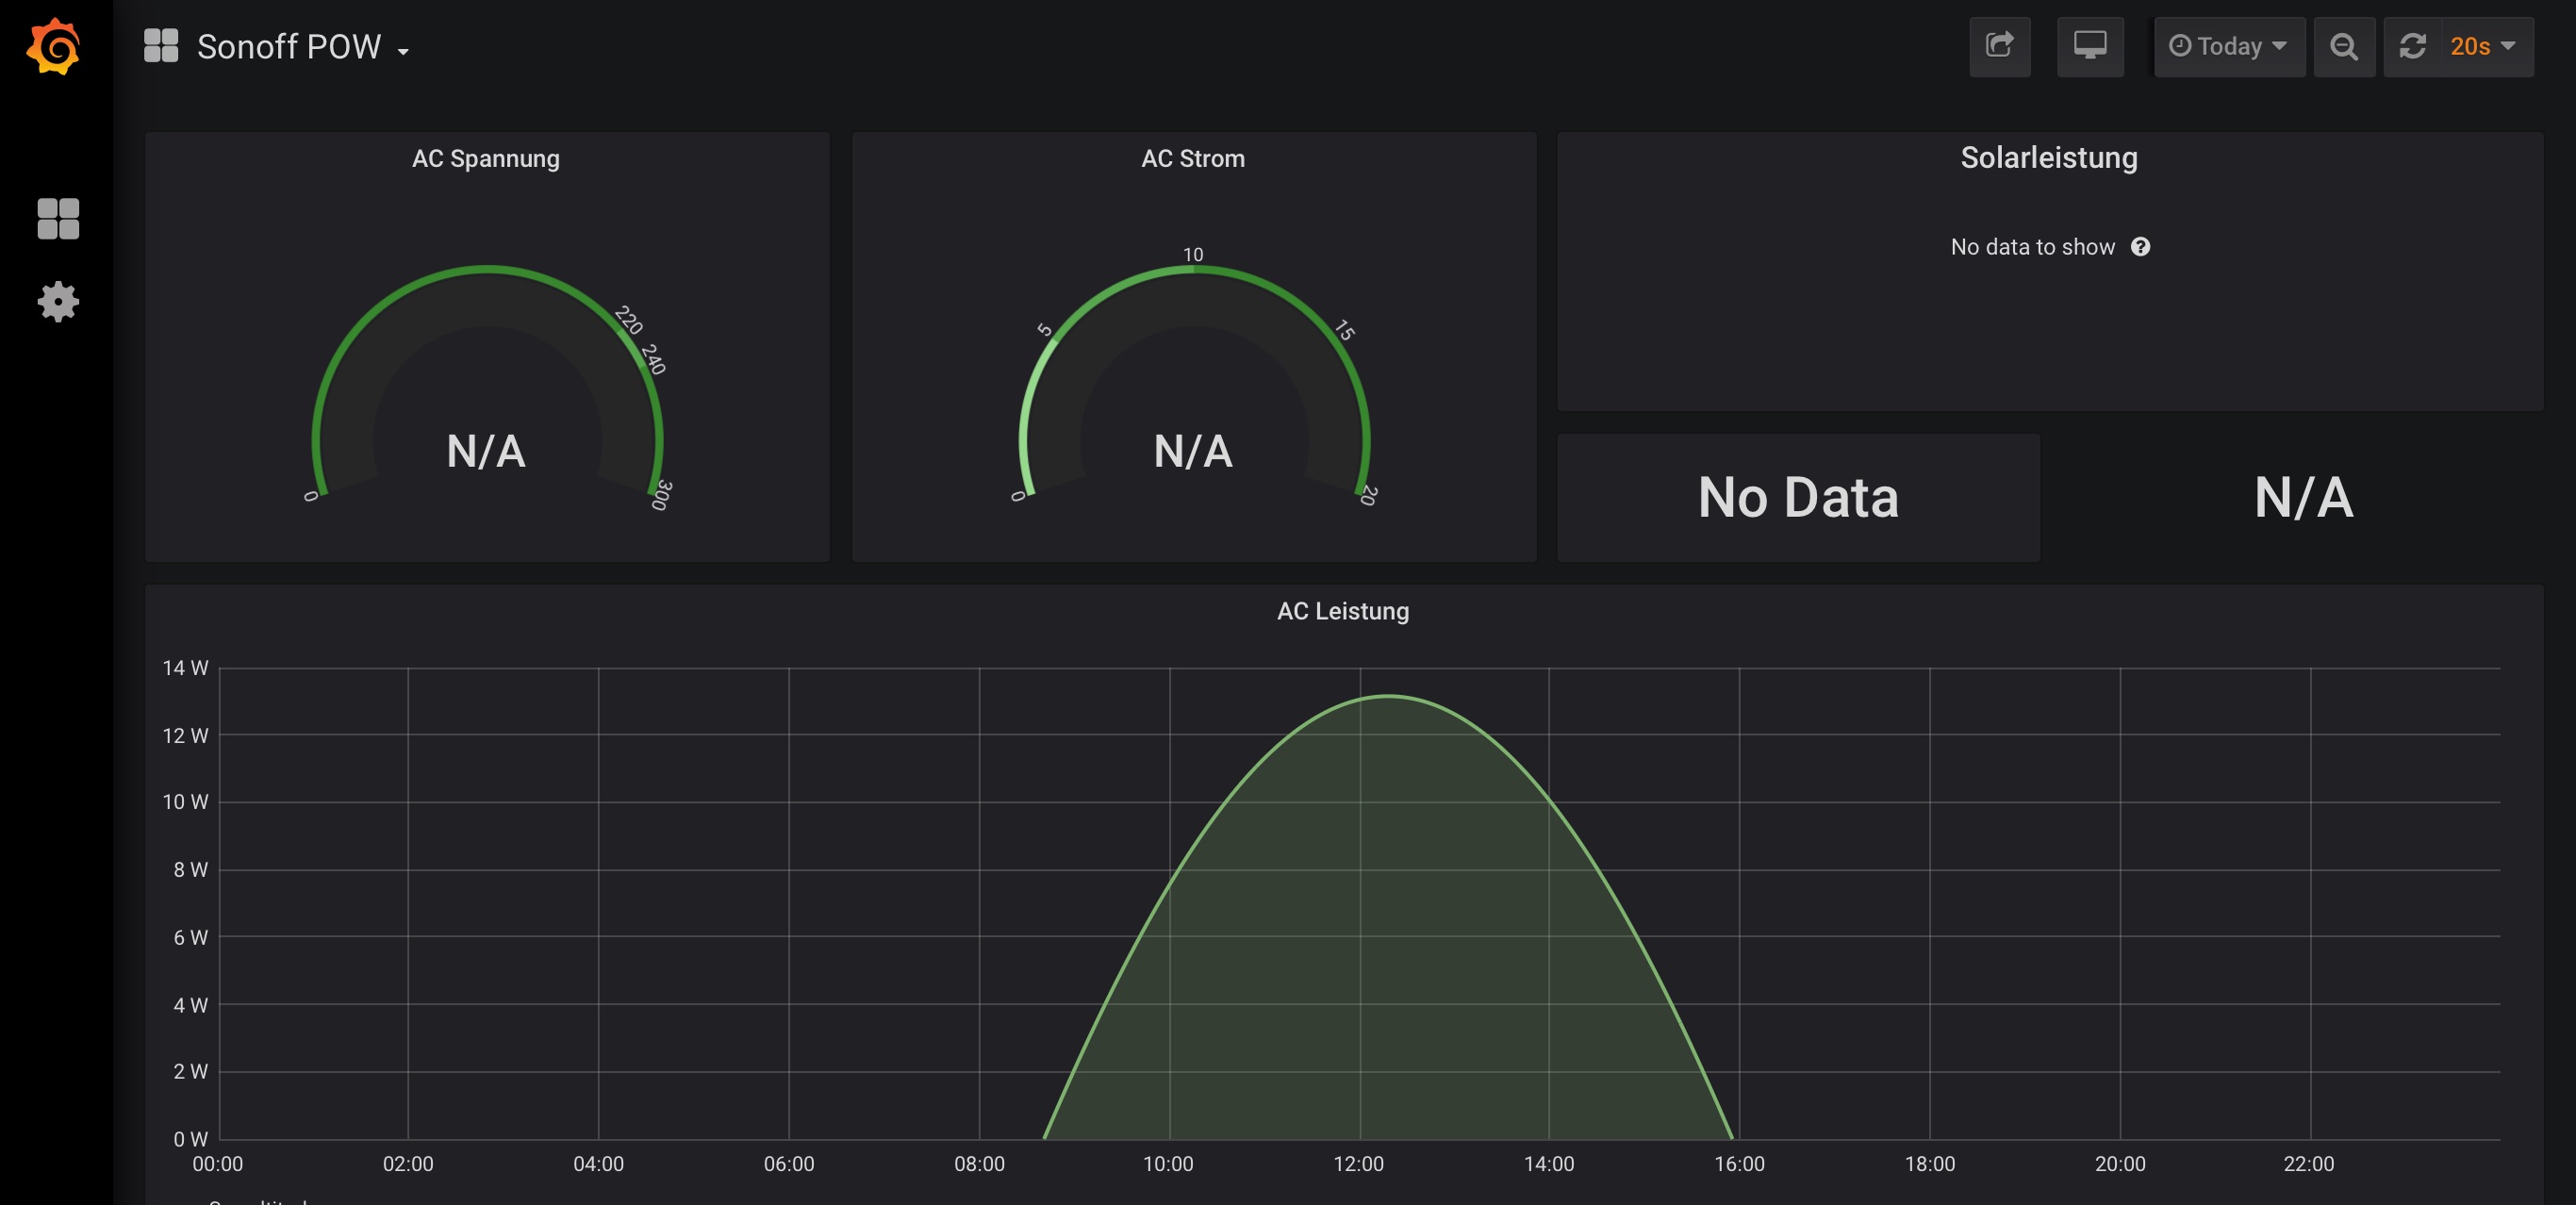
Task: Click the AC Leistung panel title
Action: coord(1342,611)
